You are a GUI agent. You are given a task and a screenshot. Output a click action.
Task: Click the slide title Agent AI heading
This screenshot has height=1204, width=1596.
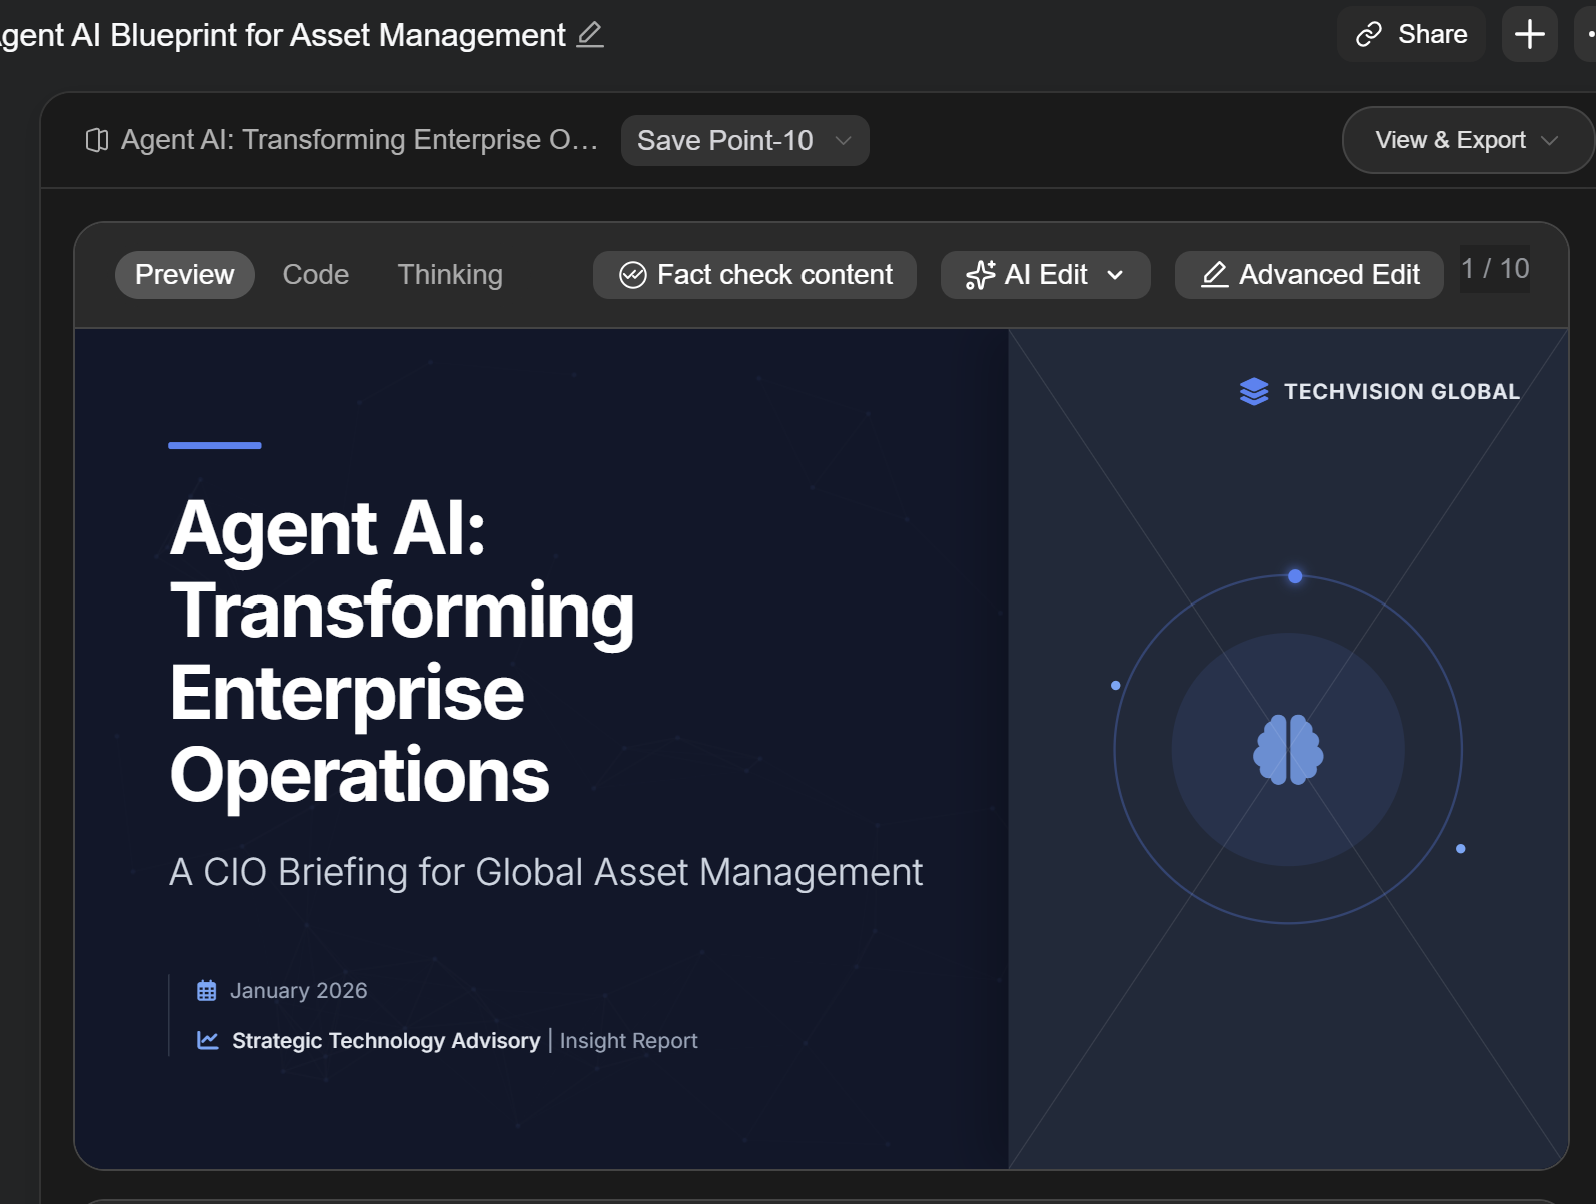click(x=402, y=651)
